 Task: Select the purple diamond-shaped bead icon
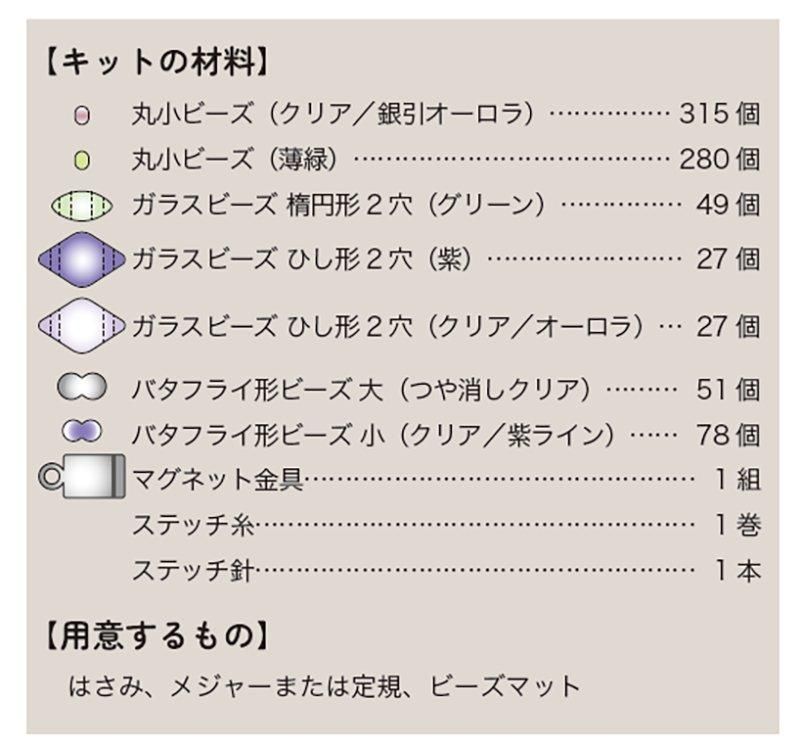(81, 260)
